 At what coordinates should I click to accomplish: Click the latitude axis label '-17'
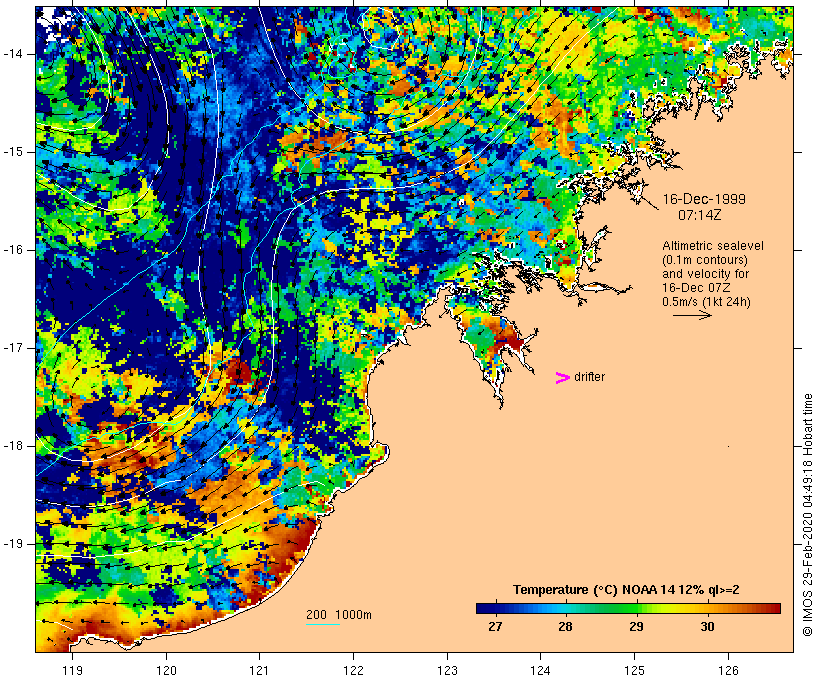[12, 348]
